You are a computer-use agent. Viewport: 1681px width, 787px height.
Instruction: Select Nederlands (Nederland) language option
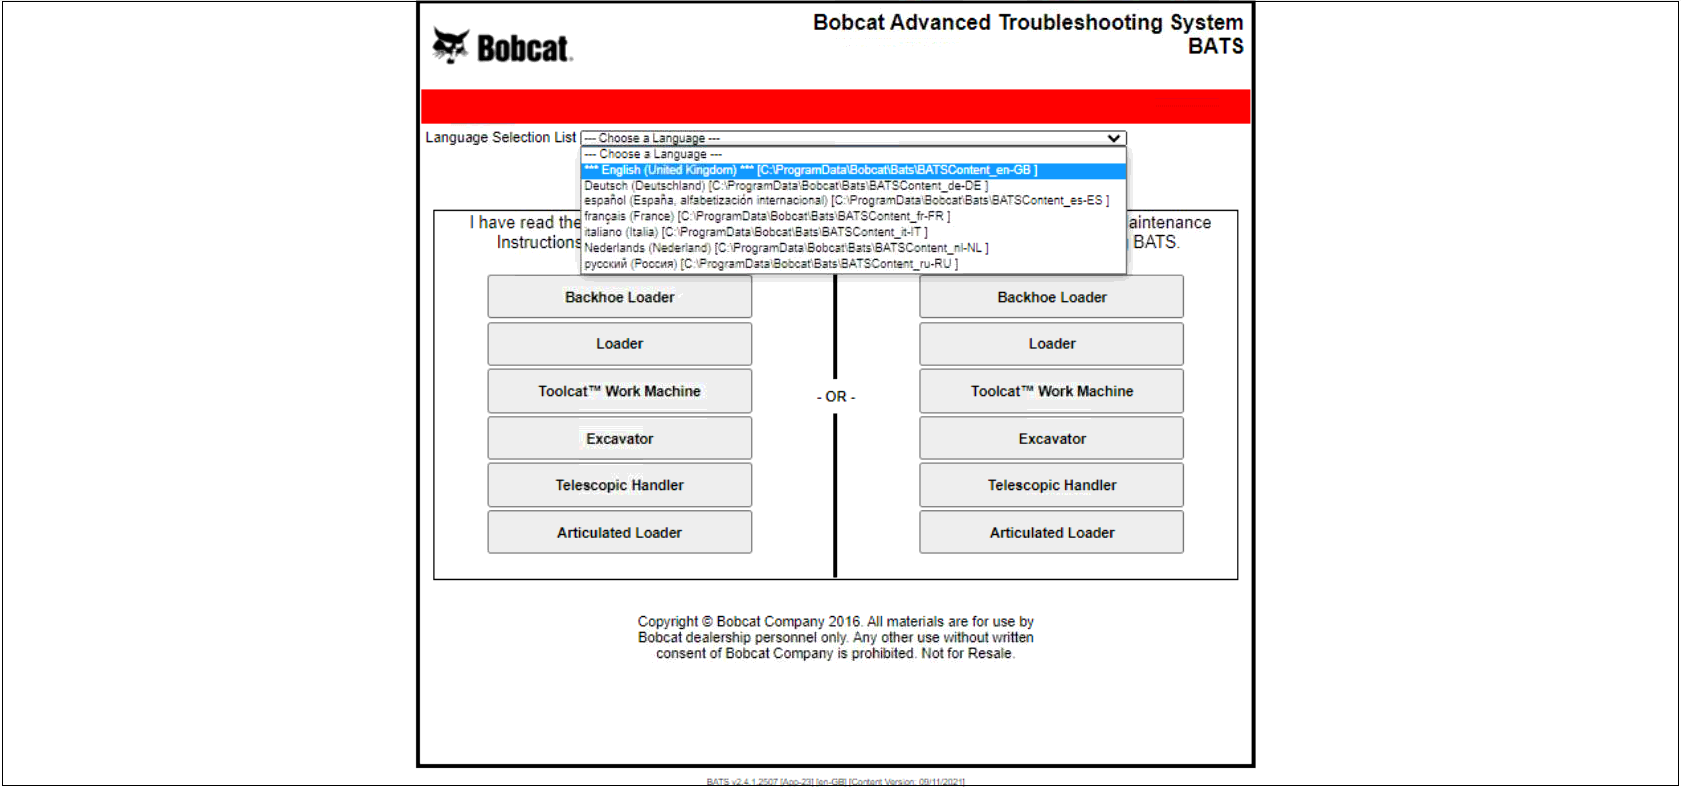tap(786, 248)
